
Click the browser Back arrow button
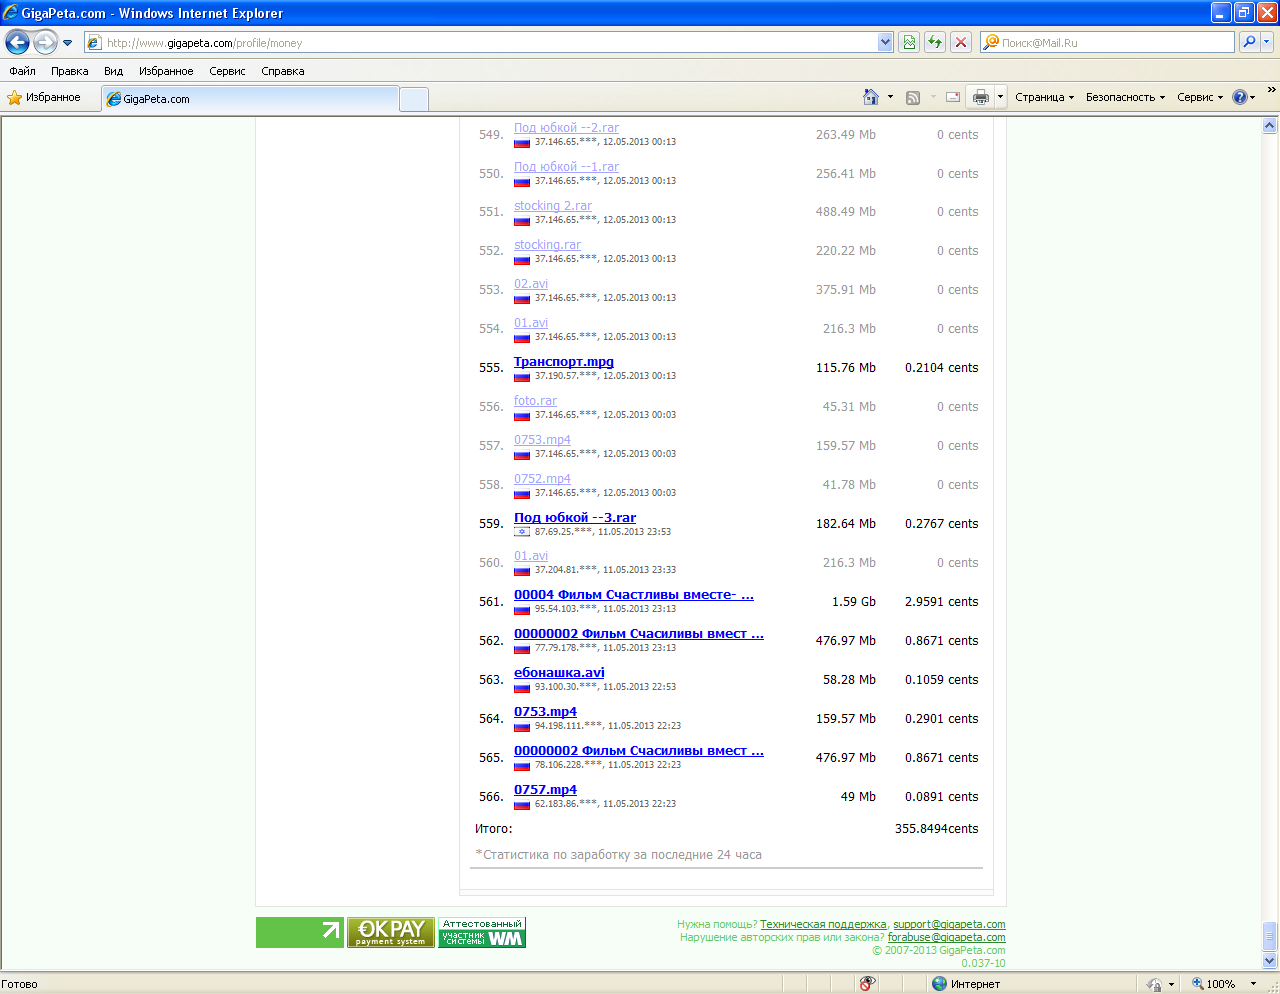(x=18, y=42)
